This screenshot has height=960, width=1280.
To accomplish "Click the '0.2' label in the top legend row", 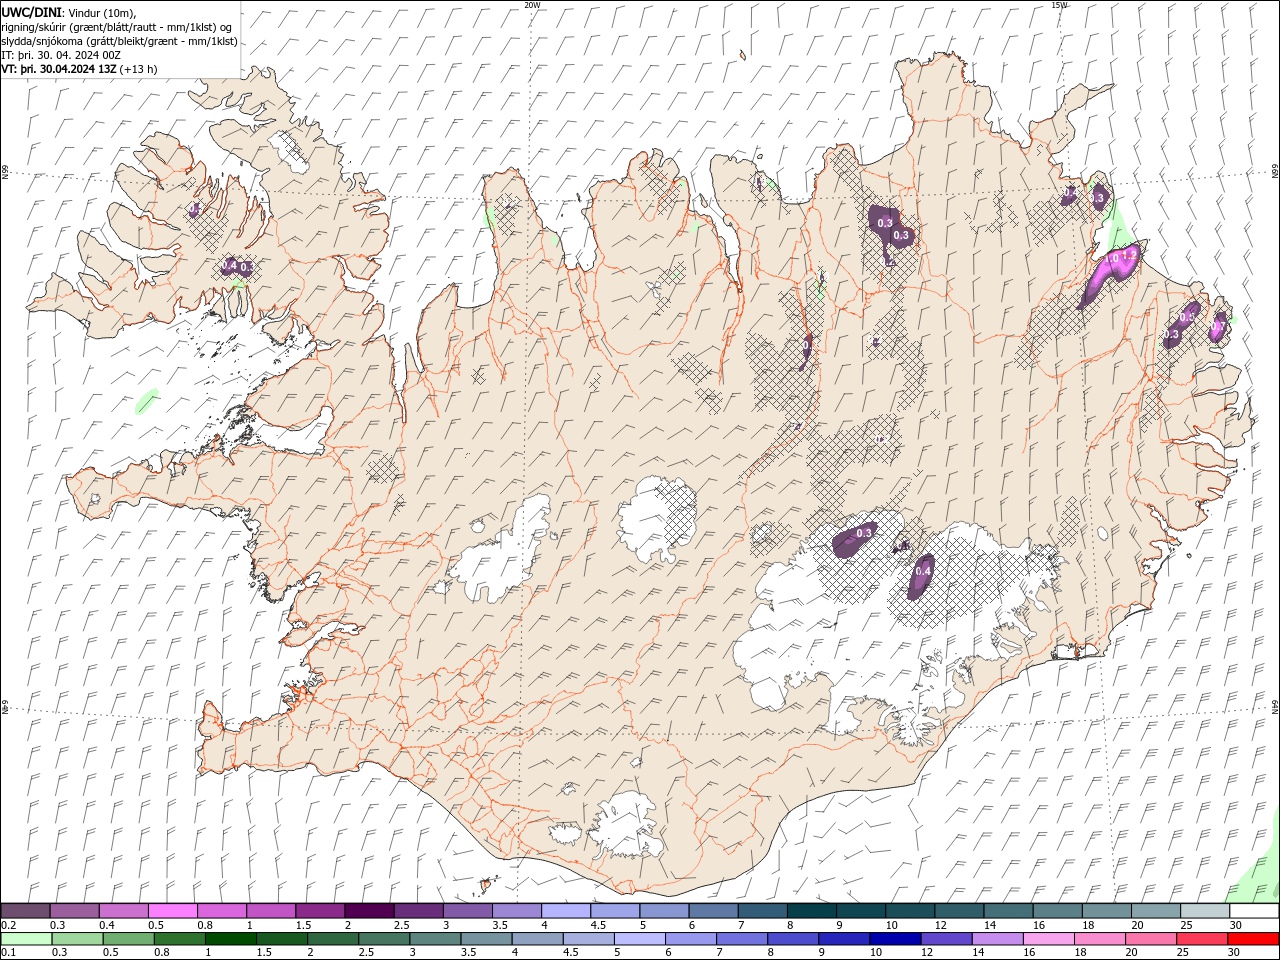I will (8, 925).
